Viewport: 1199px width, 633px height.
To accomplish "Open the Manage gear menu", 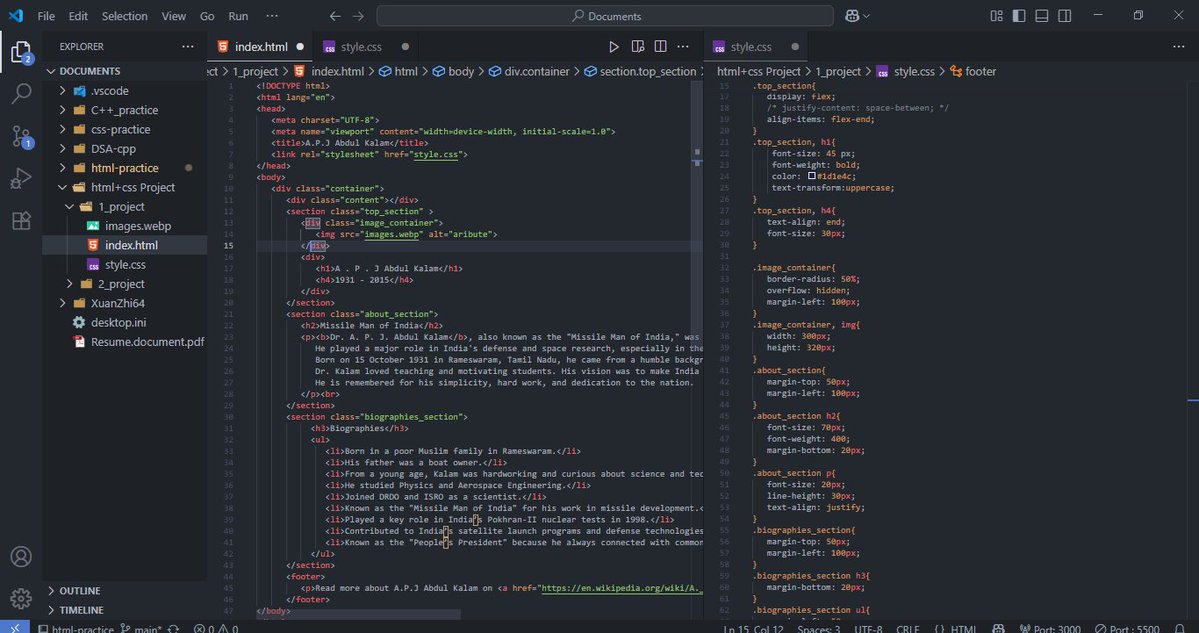I will pyautogui.click(x=21, y=598).
